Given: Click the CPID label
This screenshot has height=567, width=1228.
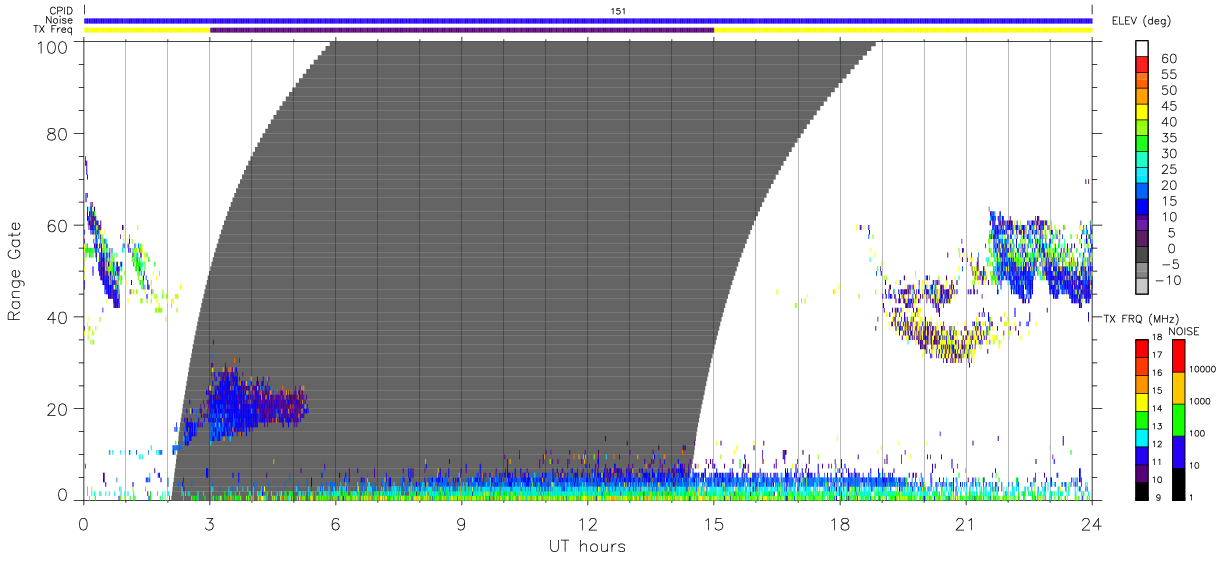Looking at the screenshot, I should click(x=60, y=10).
